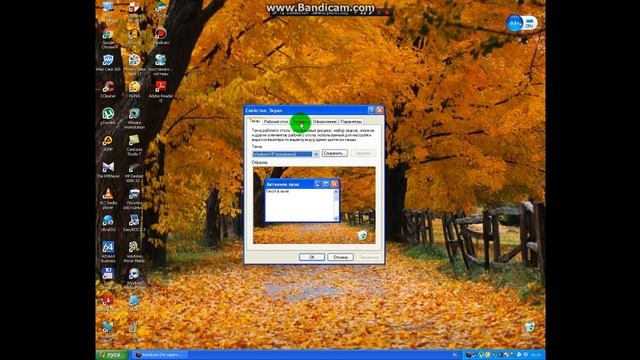This screenshot has width=640, height=360.
Task: Open the Заставка tab
Action: [301, 122]
